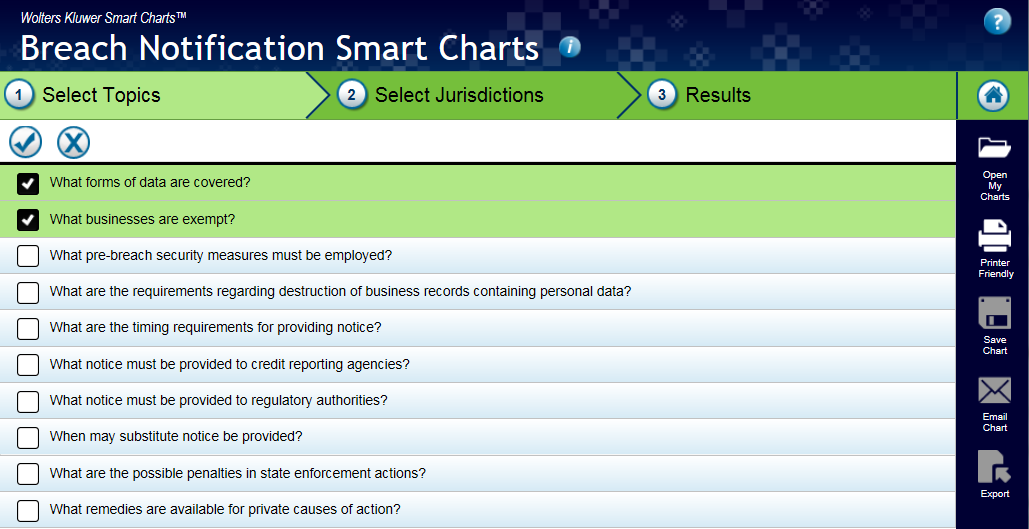Click text 'What are the timing requirements for providing notice?'

[215, 328]
